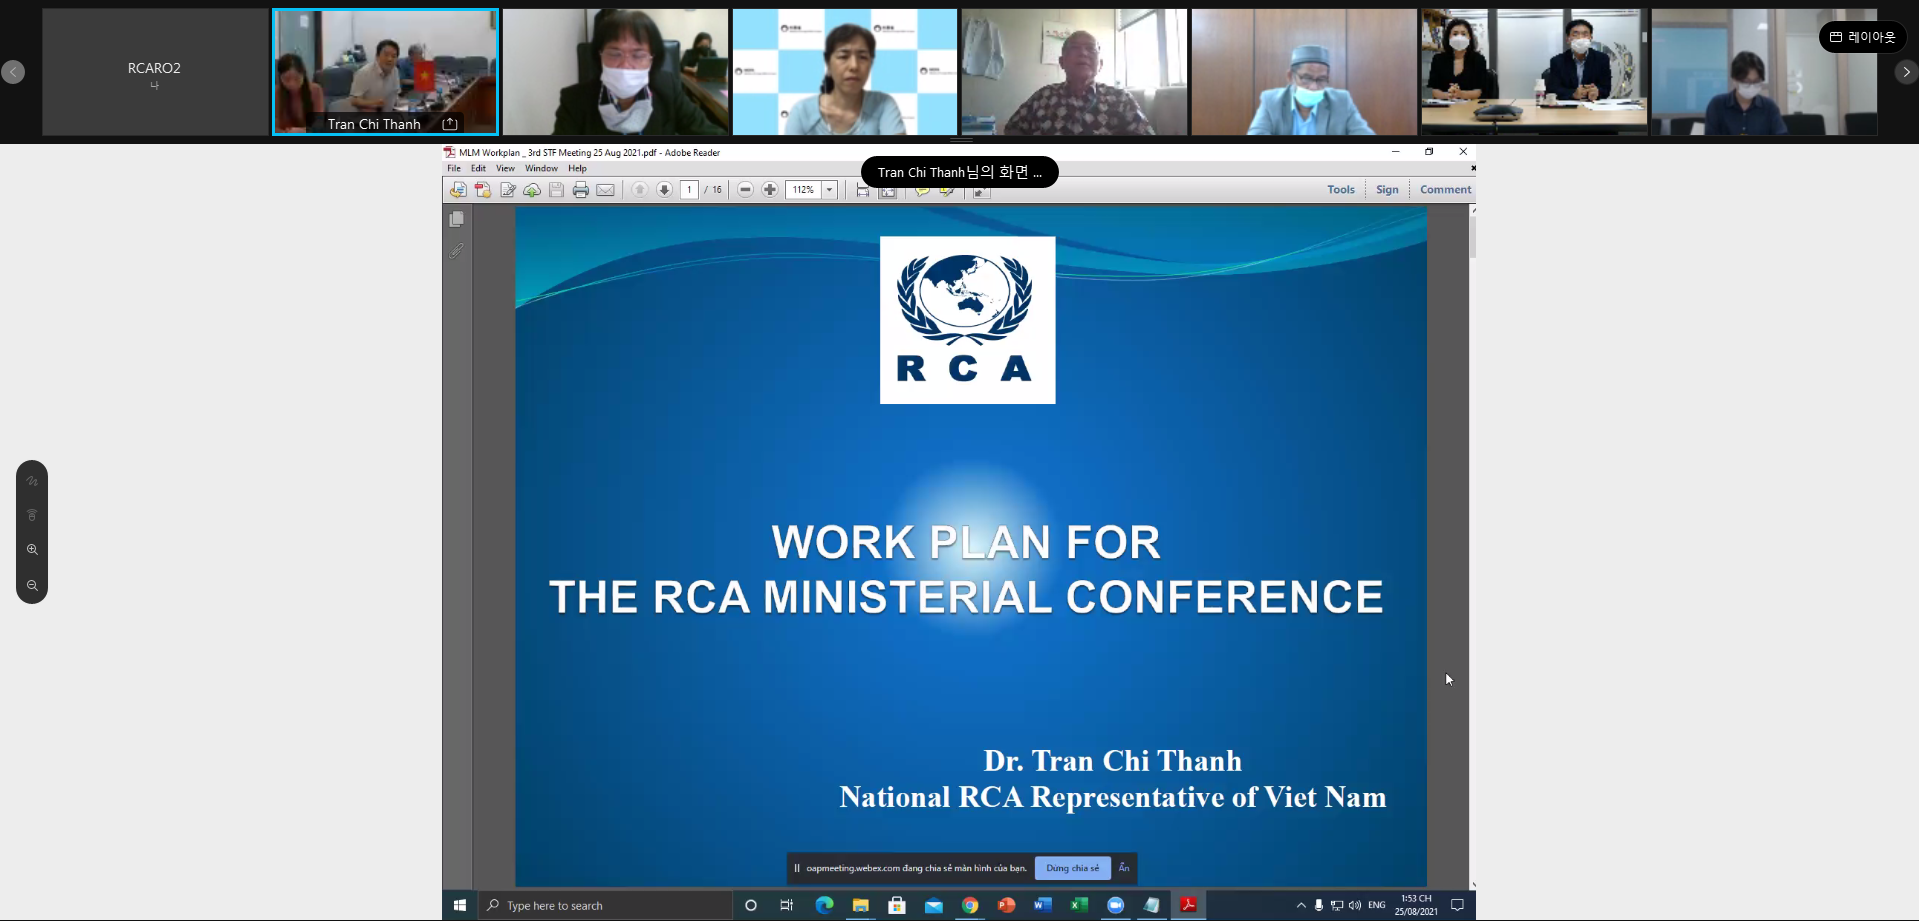The width and height of the screenshot is (1919, 921).
Task: Zoom in with the plus button
Action: [770, 190]
